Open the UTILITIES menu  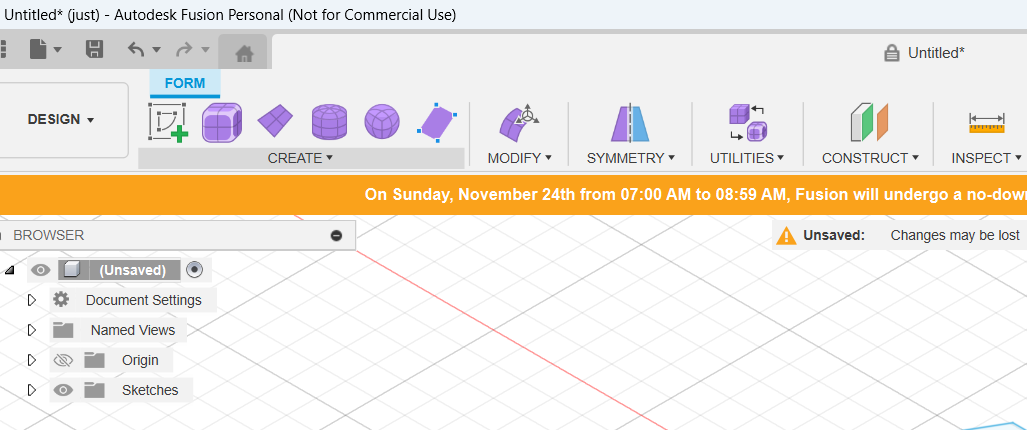746,158
